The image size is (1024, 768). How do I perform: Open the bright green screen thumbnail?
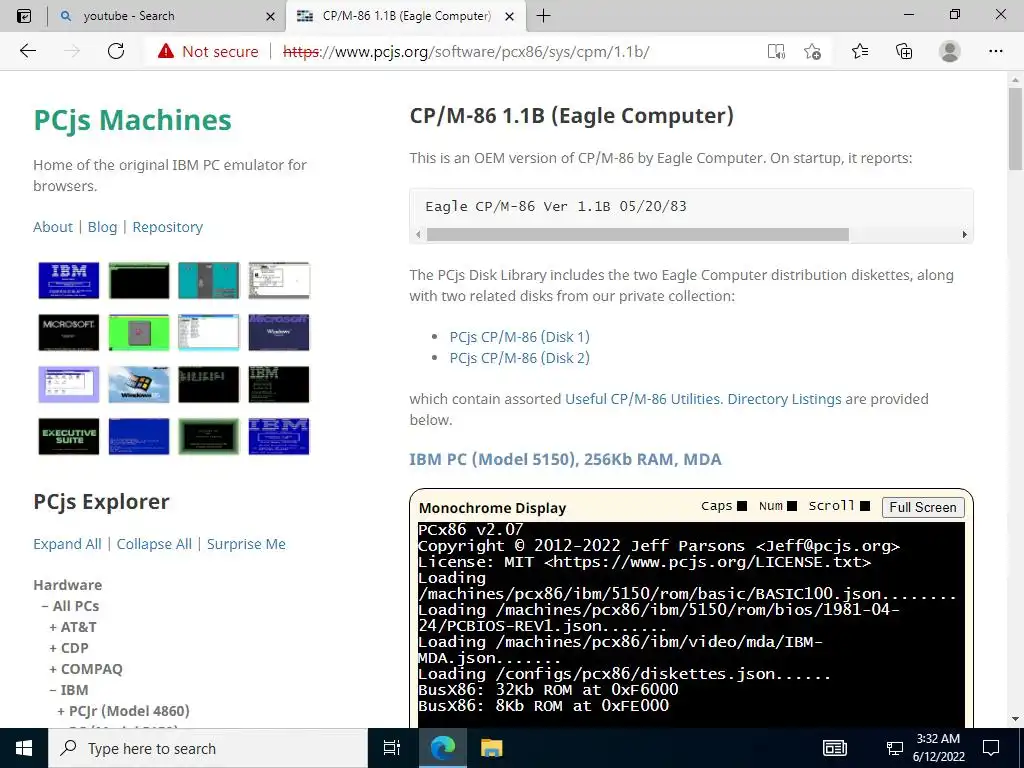point(138,332)
